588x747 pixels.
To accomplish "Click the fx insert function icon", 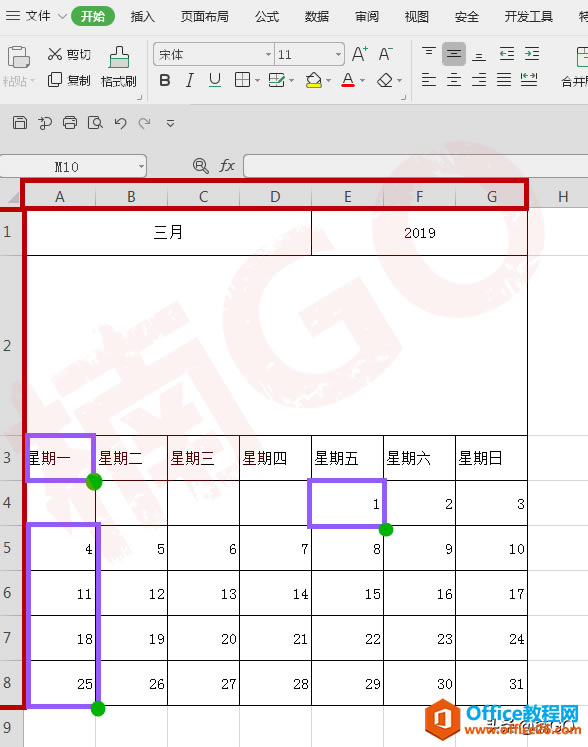I will (227, 166).
